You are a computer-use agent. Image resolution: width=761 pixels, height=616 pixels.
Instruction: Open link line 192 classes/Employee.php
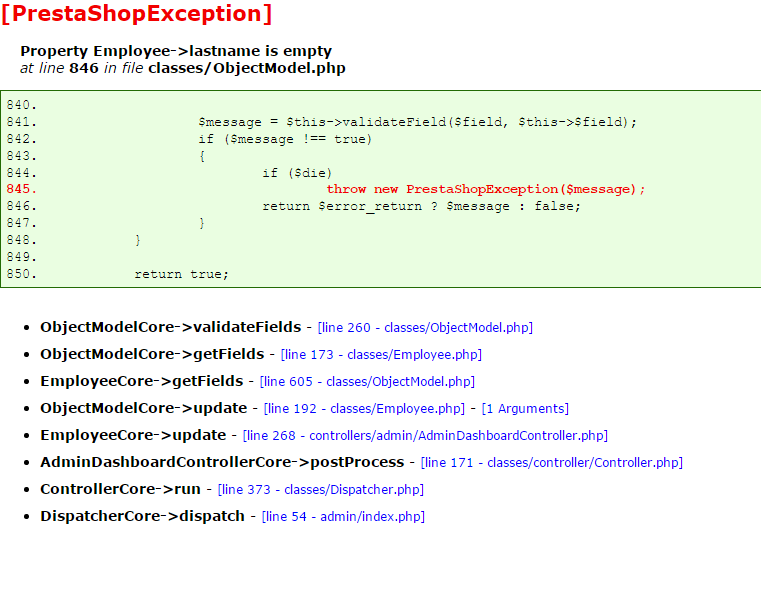pyautogui.click(x=364, y=409)
